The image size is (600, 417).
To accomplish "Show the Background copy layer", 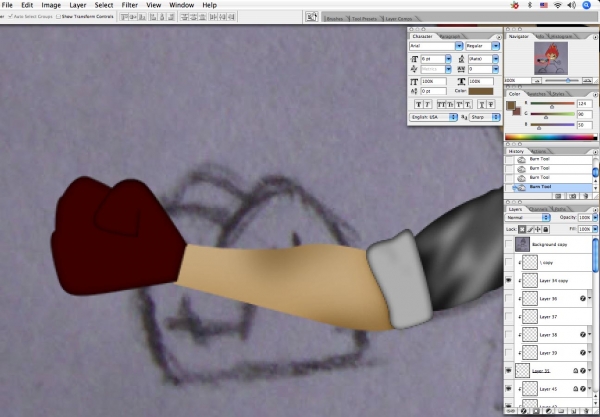I will [x=509, y=244].
